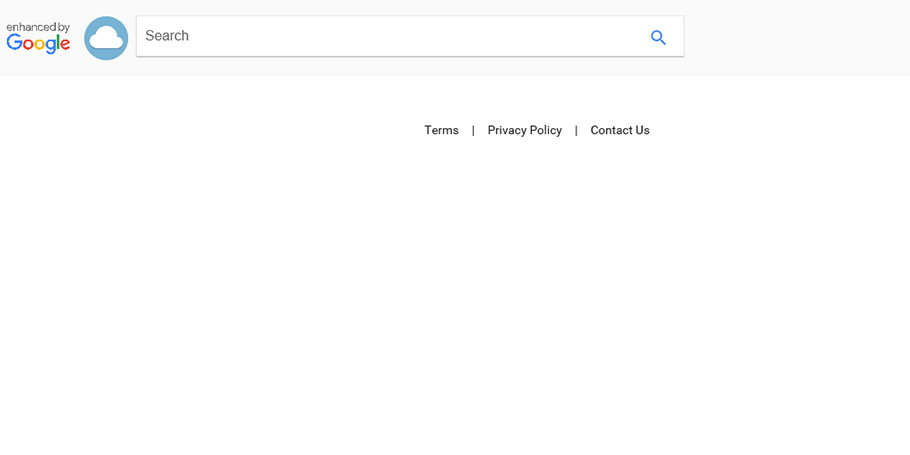Viewport: 910px width, 455px height.
Task: Submit search using the magnifier button
Action: [x=658, y=38]
